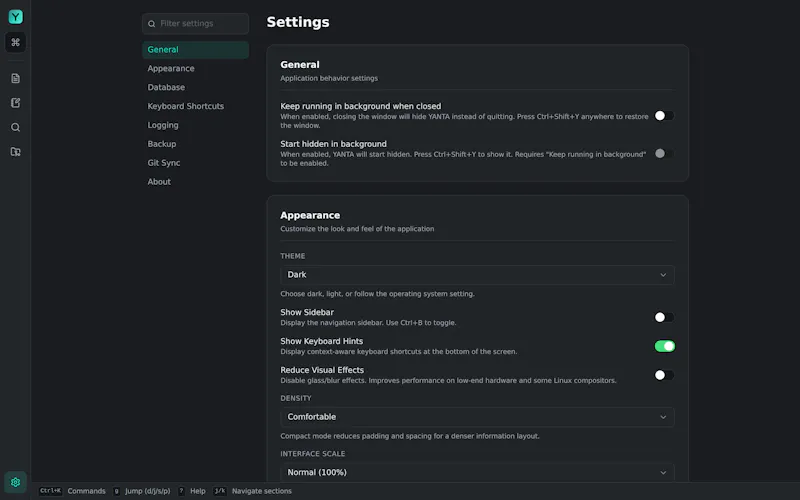Open Logging settings section
Screen dimensions: 800x500
[195, 125]
